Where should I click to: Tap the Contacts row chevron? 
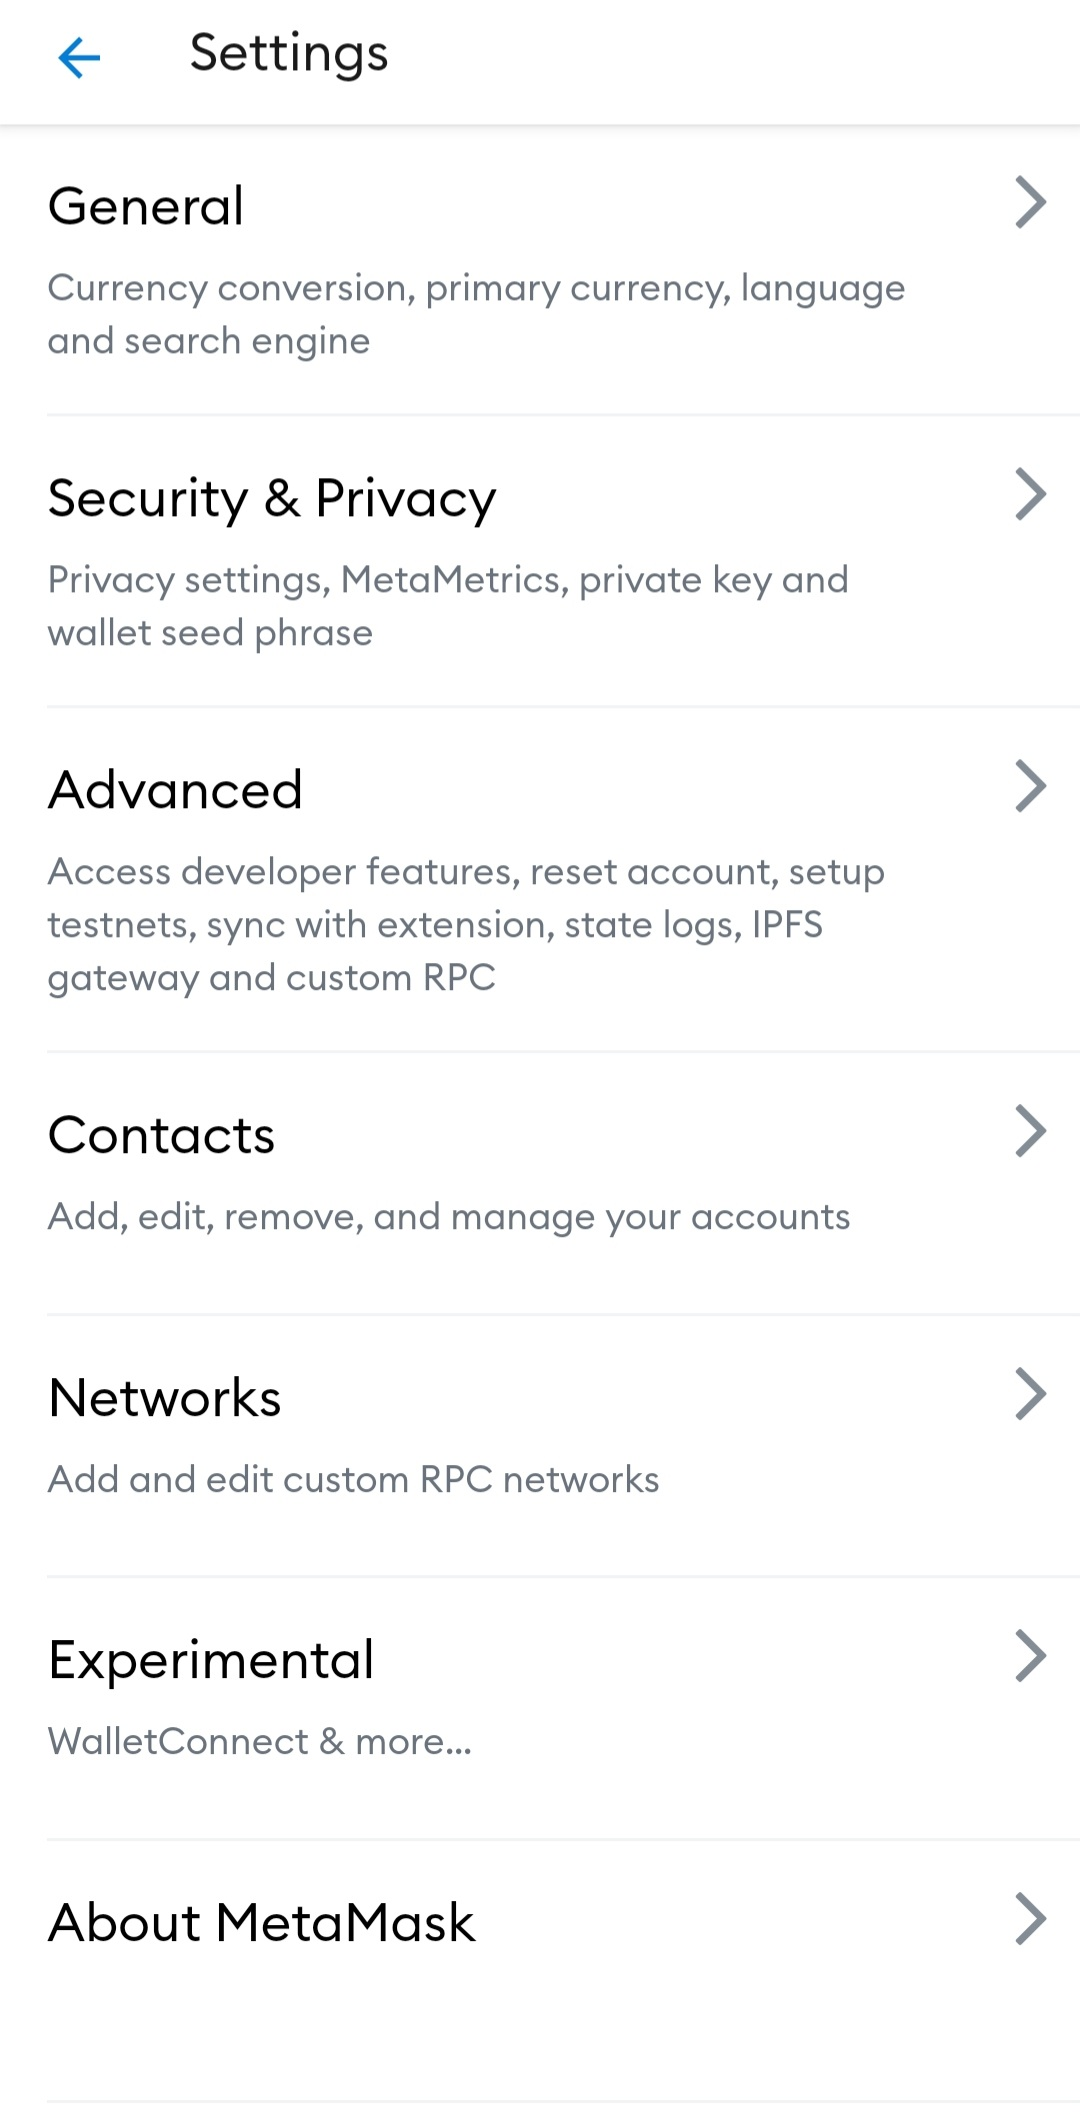pyautogui.click(x=1030, y=1131)
